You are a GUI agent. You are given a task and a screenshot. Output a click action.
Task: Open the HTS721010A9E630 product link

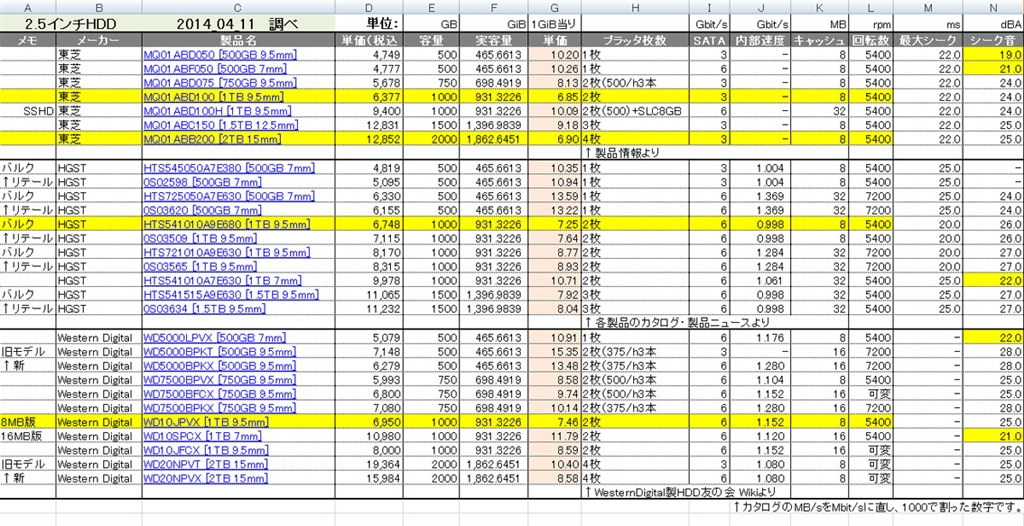pyautogui.click(x=226, y=252)
